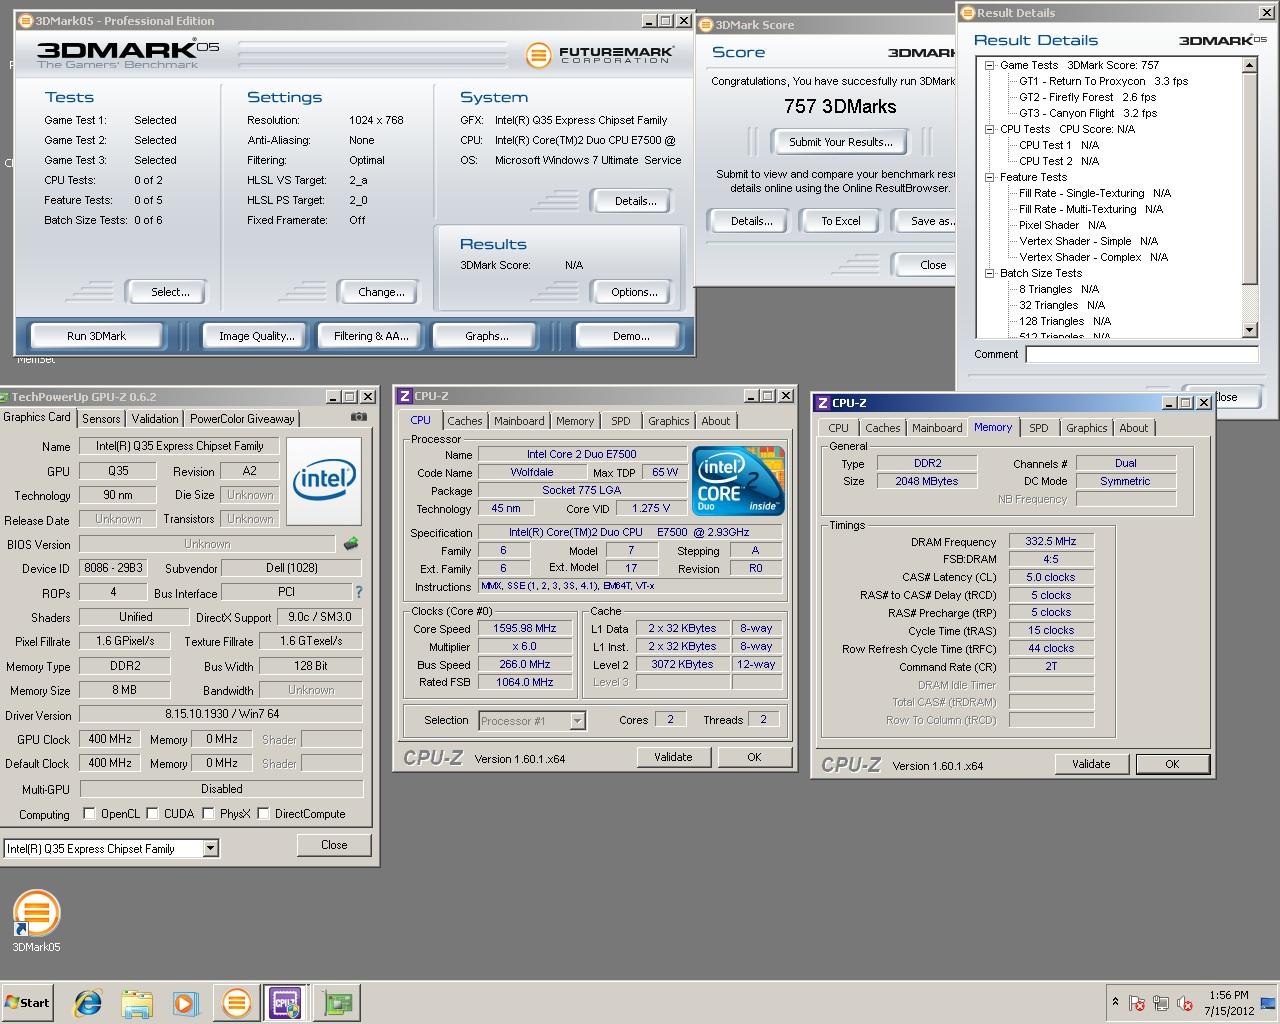Viewport: 1280px width, 1024px height.
Task: Click the Bus Interface question mark icon
Action: pos(359,592)
